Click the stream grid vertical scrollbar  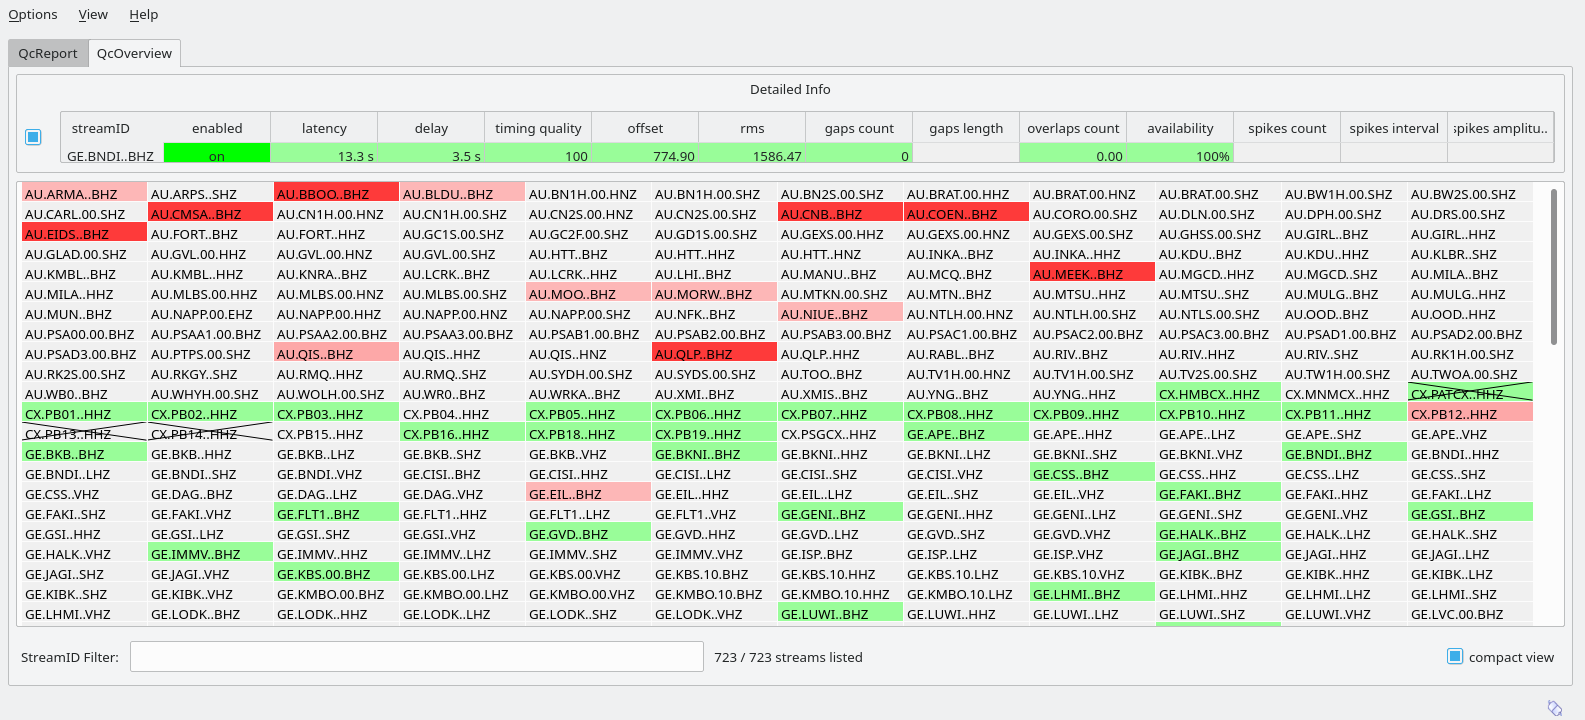point(1553,266)
